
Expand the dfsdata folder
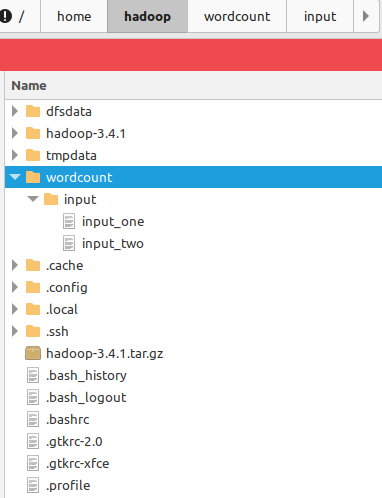click(14, 111)
